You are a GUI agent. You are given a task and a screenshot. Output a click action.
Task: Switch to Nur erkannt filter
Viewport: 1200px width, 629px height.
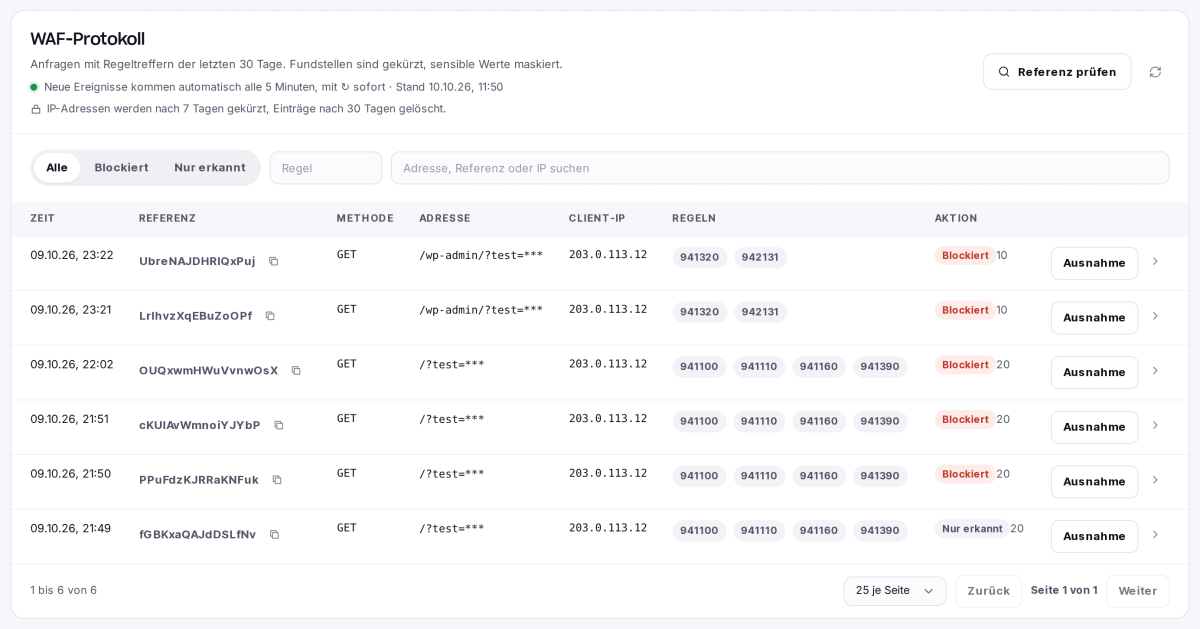[210, 168]
